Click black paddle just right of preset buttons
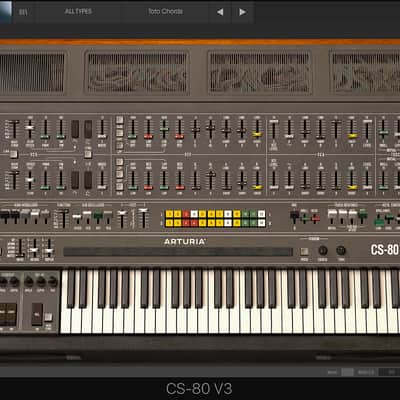The image size is (400, 400). tap(294, 216)
